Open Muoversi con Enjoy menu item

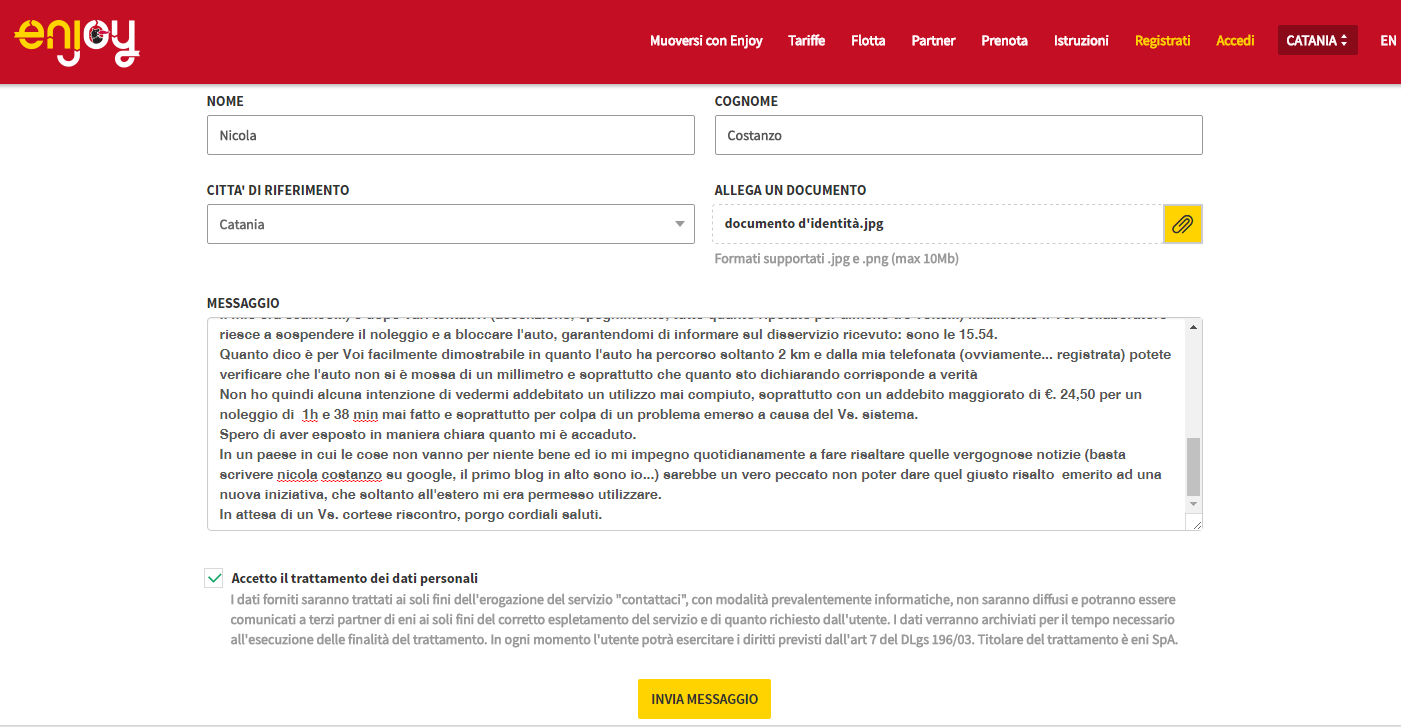[706, 41]
